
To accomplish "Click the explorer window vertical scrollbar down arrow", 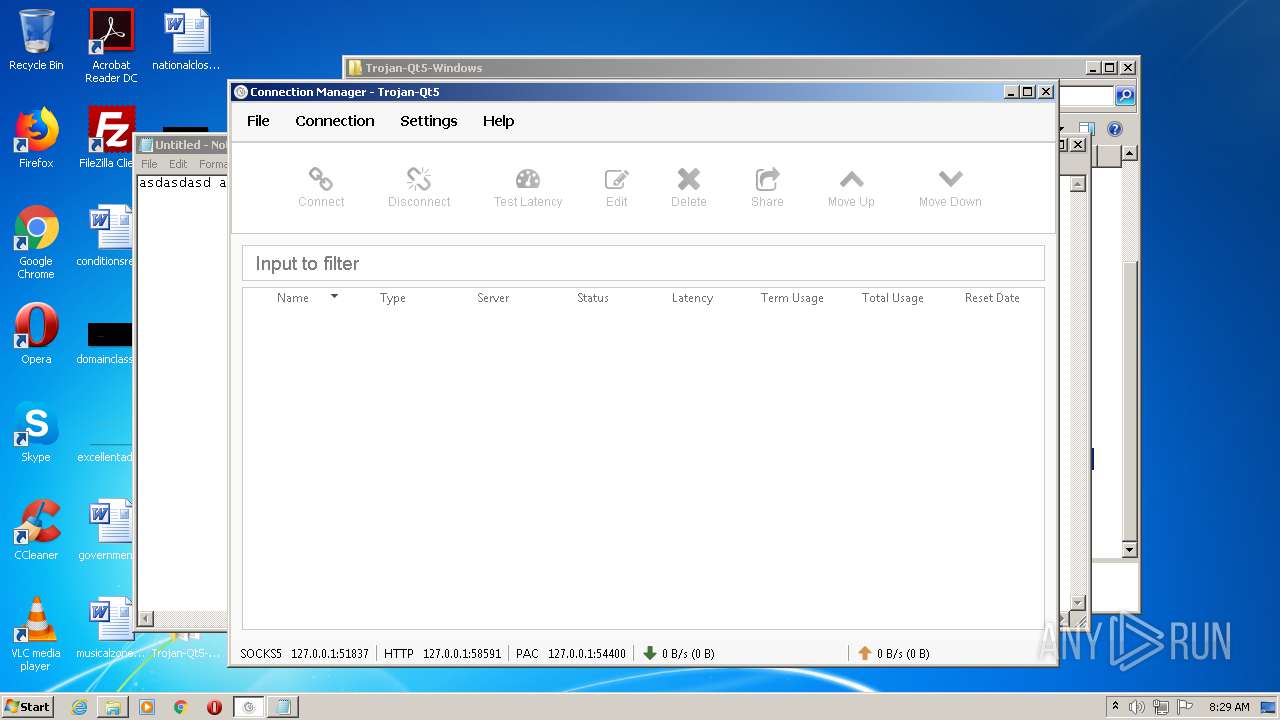I will coord(1129,549).
